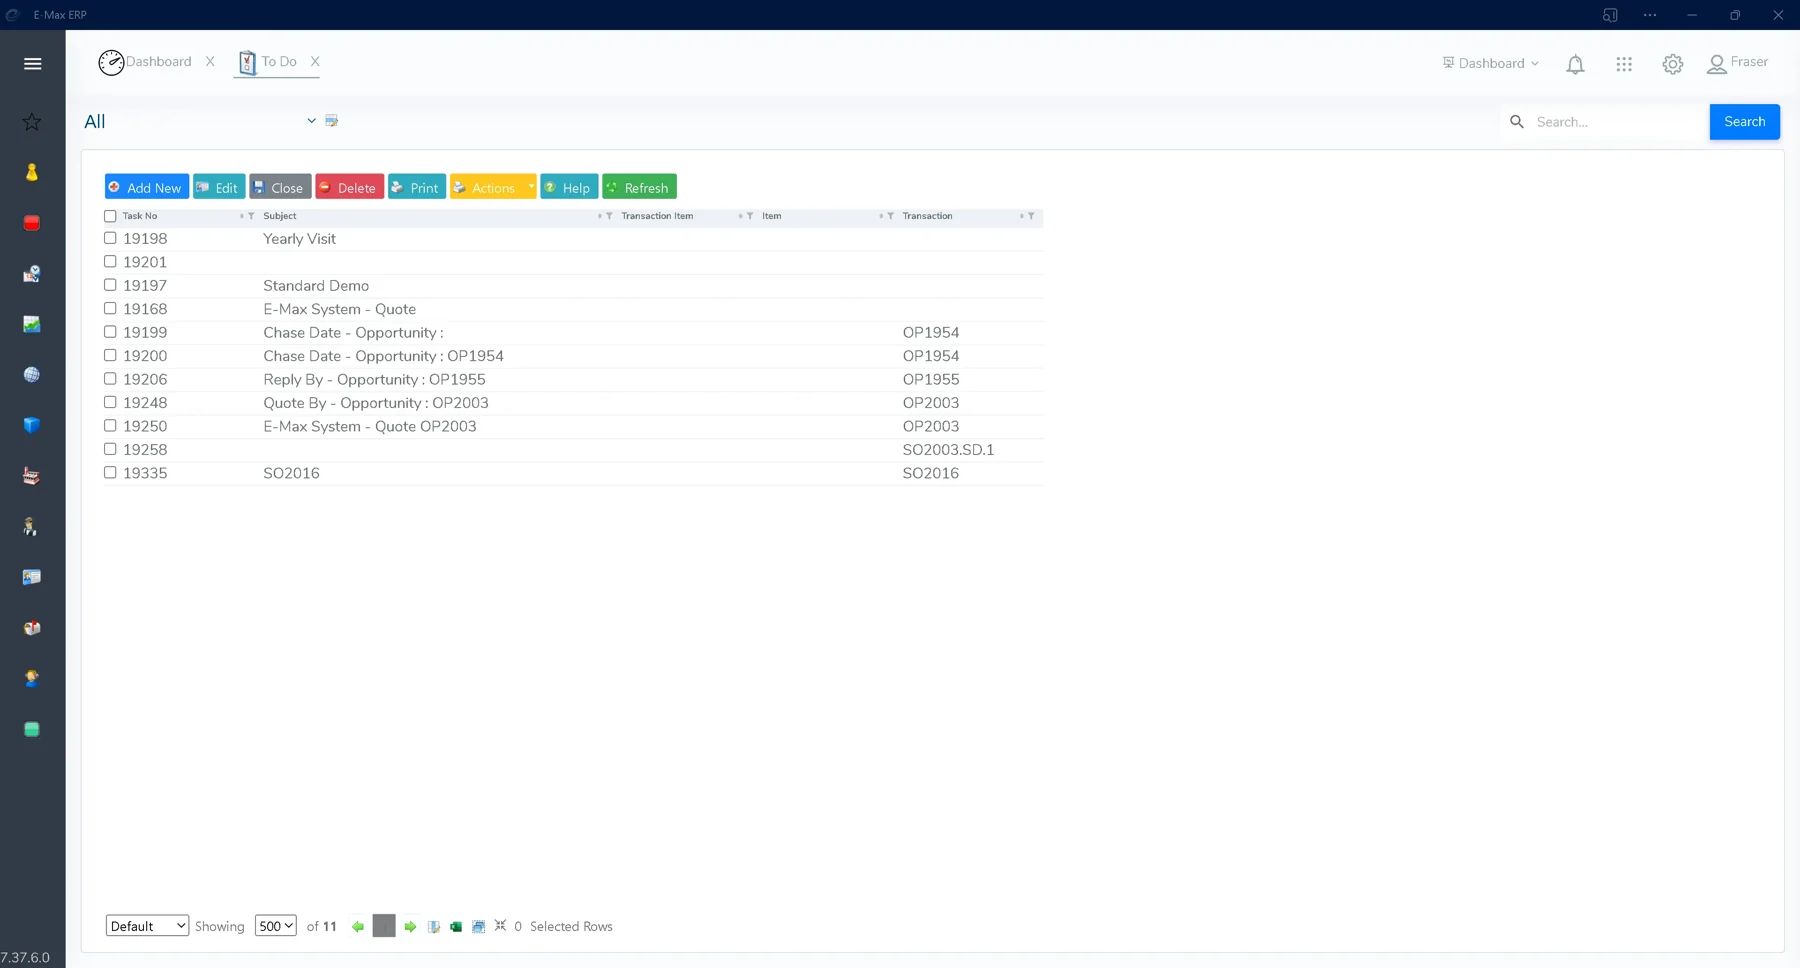
Task: Open the mailbox sidebar module
Action: (x=32, y=628)
